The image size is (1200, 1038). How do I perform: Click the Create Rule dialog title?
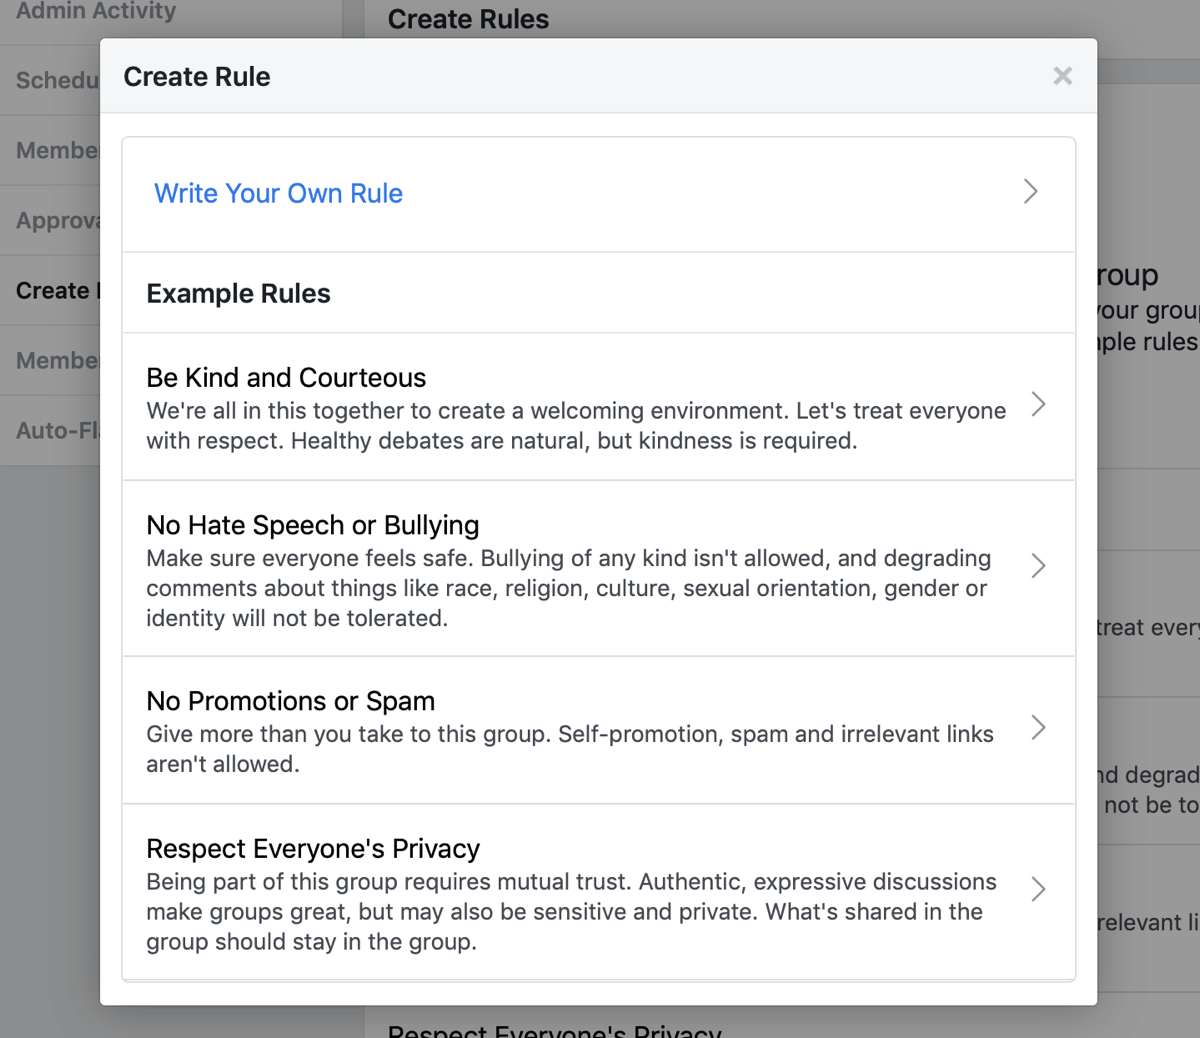coord(196,77)
